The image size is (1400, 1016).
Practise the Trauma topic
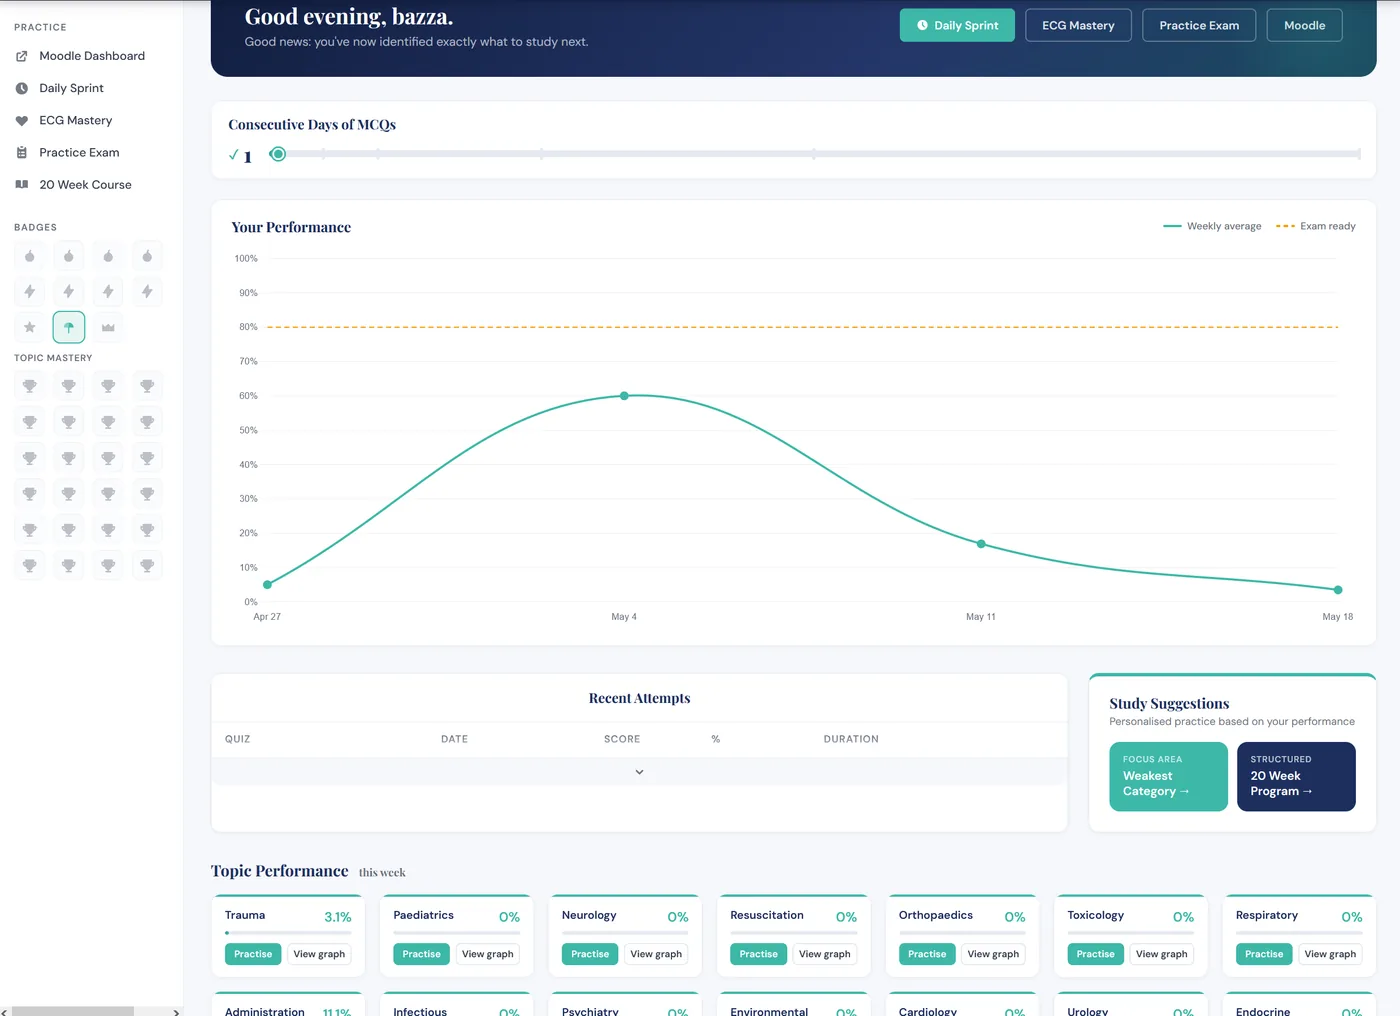coord(253,954)
